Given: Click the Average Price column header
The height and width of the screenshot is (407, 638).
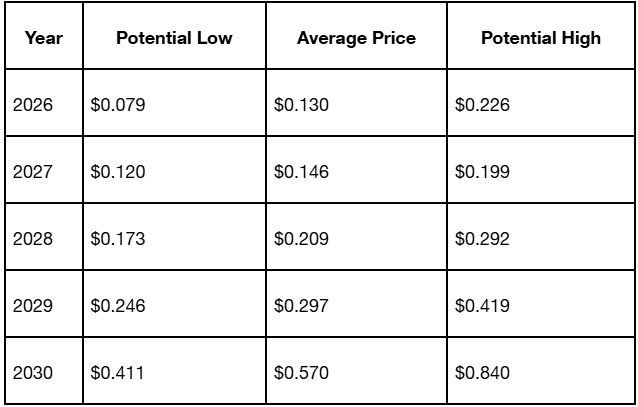Looking at the screenshot, I should 356,36.
